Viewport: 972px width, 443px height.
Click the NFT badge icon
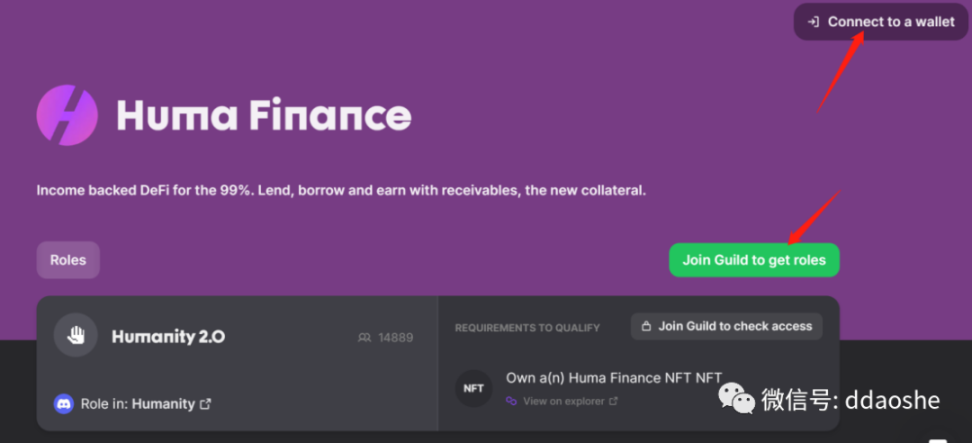pos(473,388)
